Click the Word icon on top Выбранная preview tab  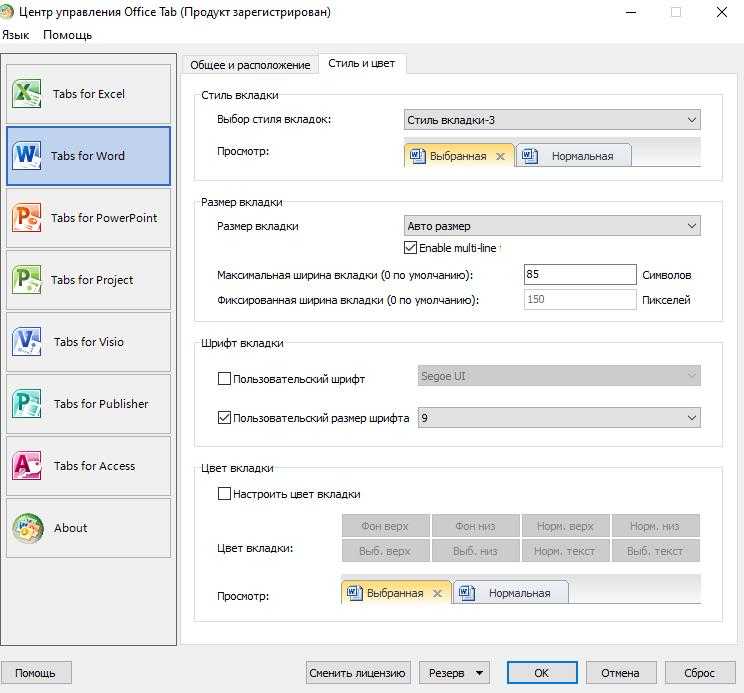pos(418,156)
